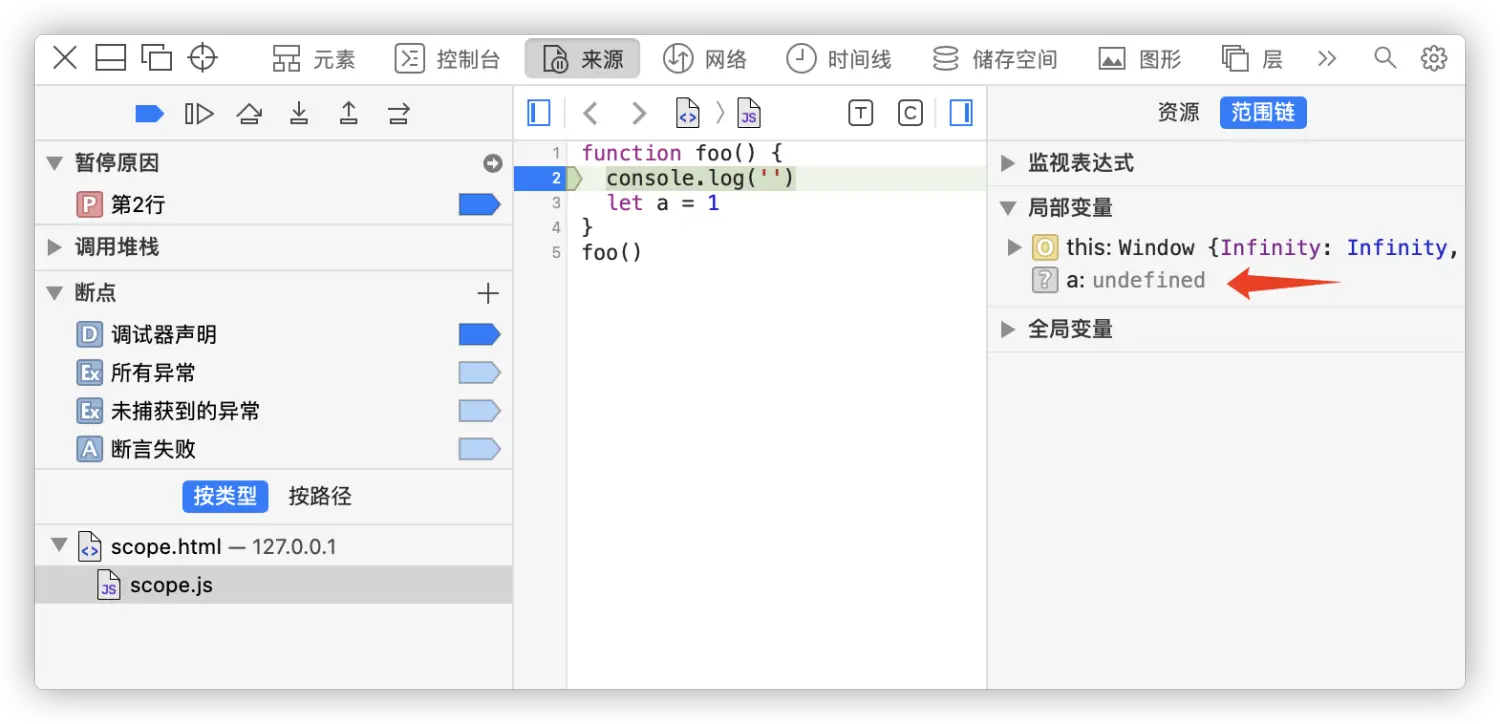Start element selection crosshair tool

[x=203, y=58]
